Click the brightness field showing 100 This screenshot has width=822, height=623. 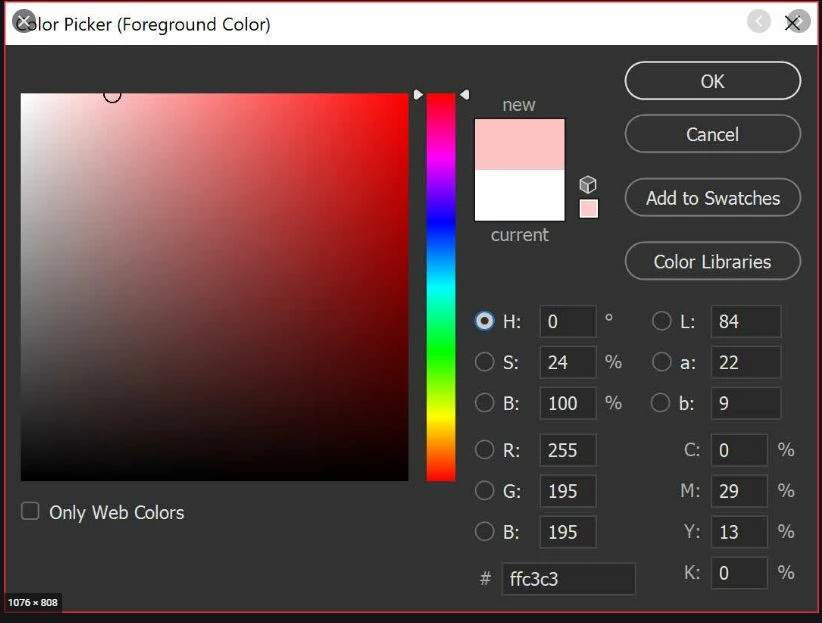tap(568, 403)
